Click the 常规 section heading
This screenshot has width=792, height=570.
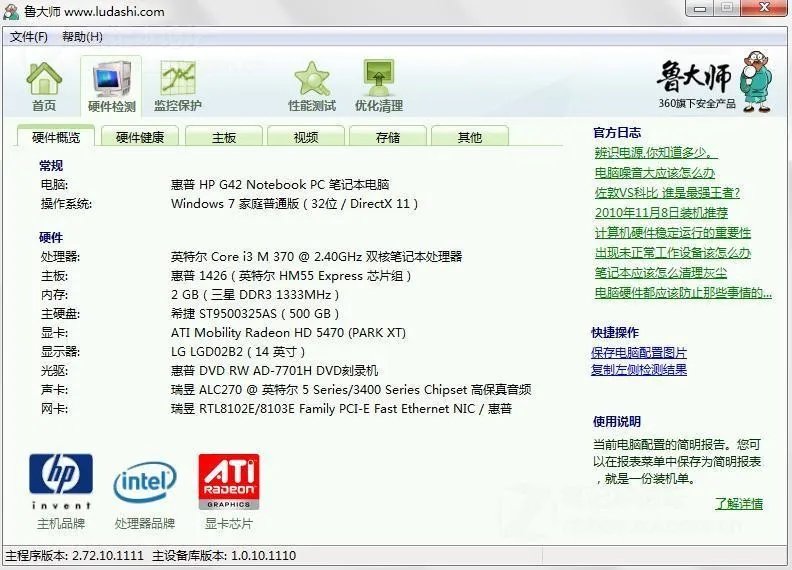pos(51,166)
